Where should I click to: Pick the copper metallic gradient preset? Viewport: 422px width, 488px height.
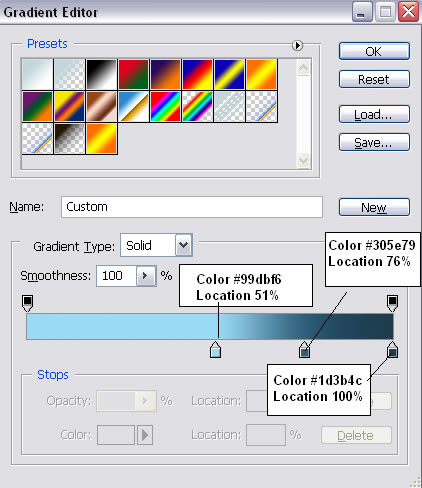101,106
